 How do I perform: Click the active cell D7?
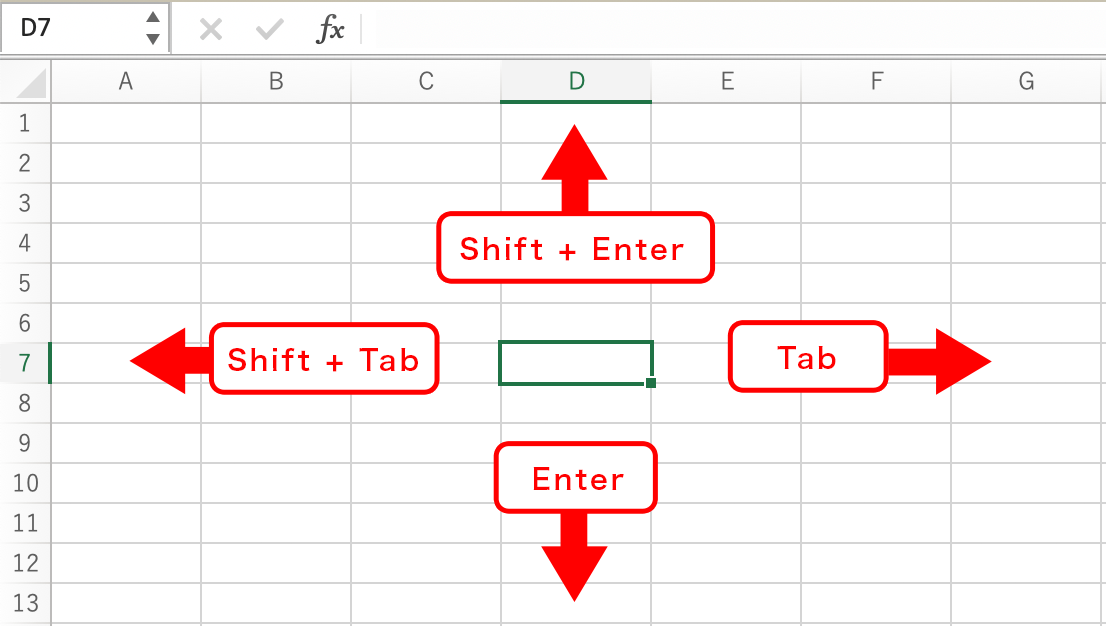(x=576, y=363)
